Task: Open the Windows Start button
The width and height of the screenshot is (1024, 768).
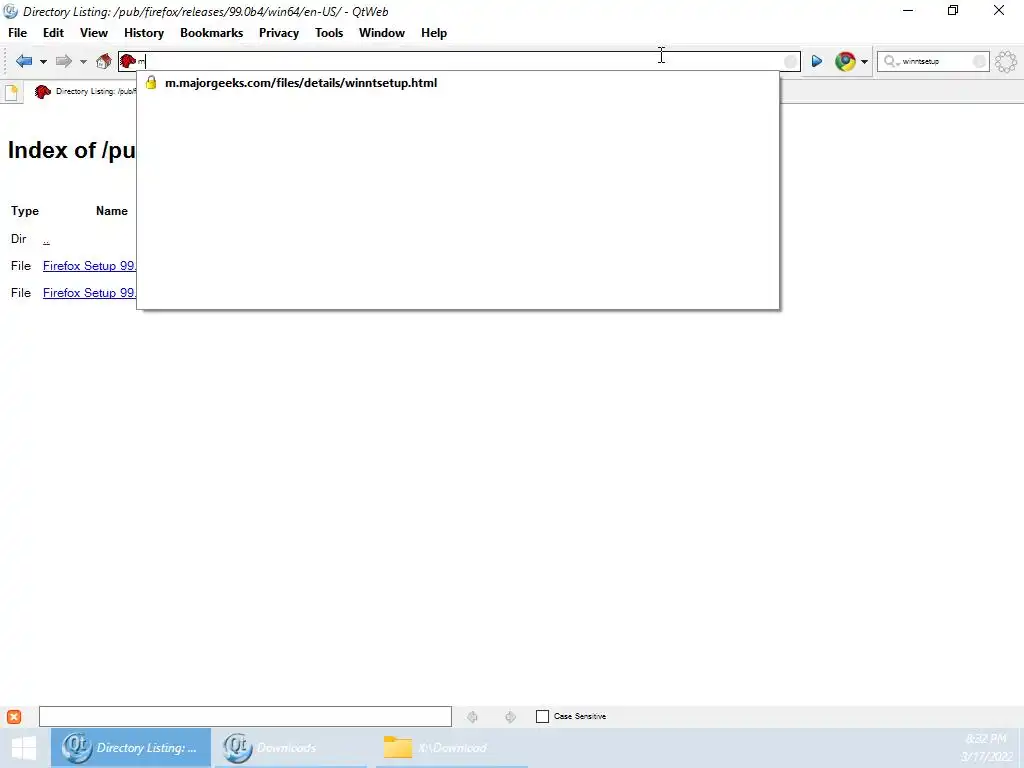Action: click(x=24, y=748)
